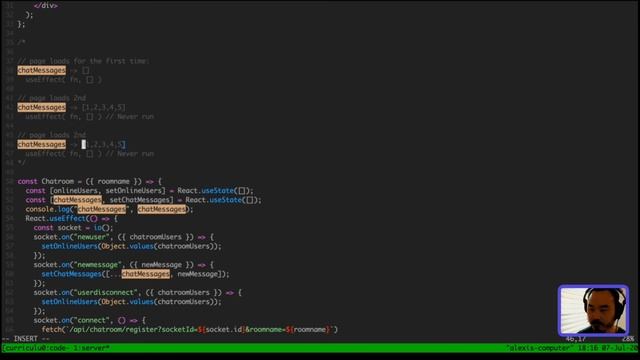Click highlighted 'chatMessages' inside the spread array
Viewport: 640px width, 360px height.
[145, 274]
